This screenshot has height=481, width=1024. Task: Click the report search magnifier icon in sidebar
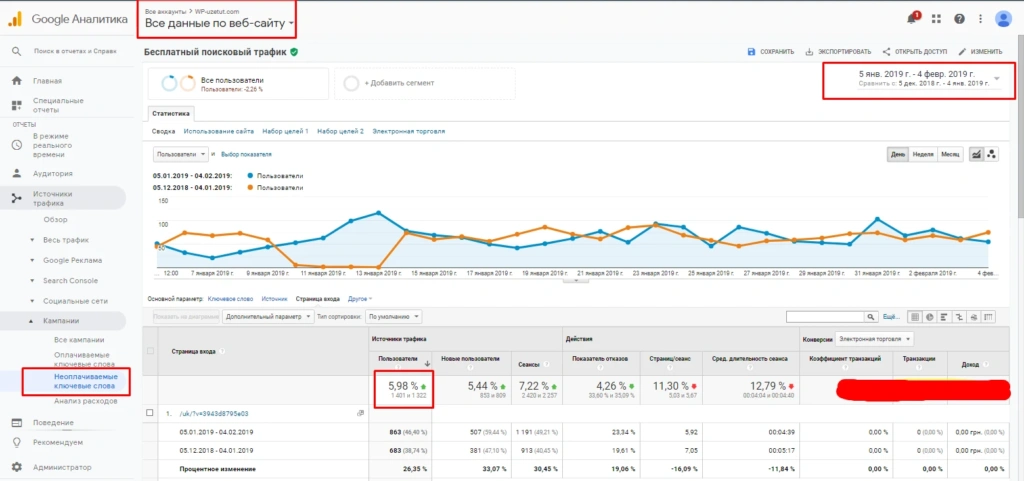(x=17, y=52)
